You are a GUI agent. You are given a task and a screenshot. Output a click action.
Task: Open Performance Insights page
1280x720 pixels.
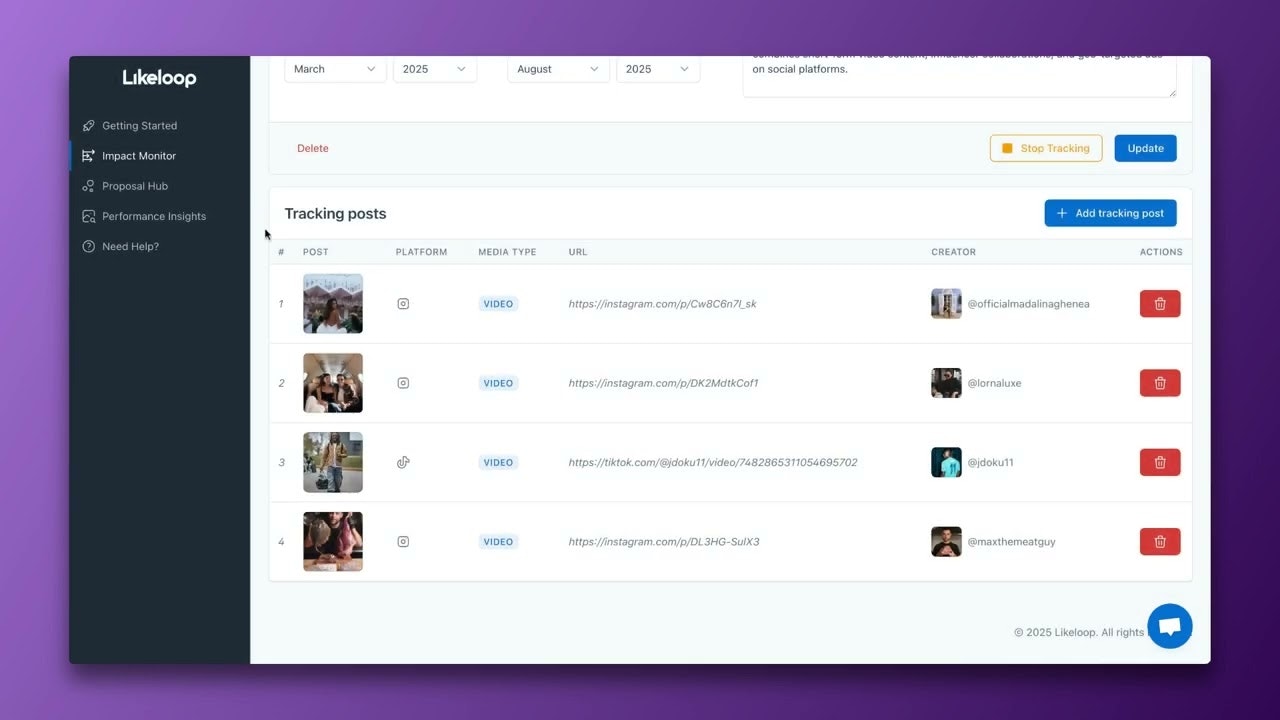(154, 216)
